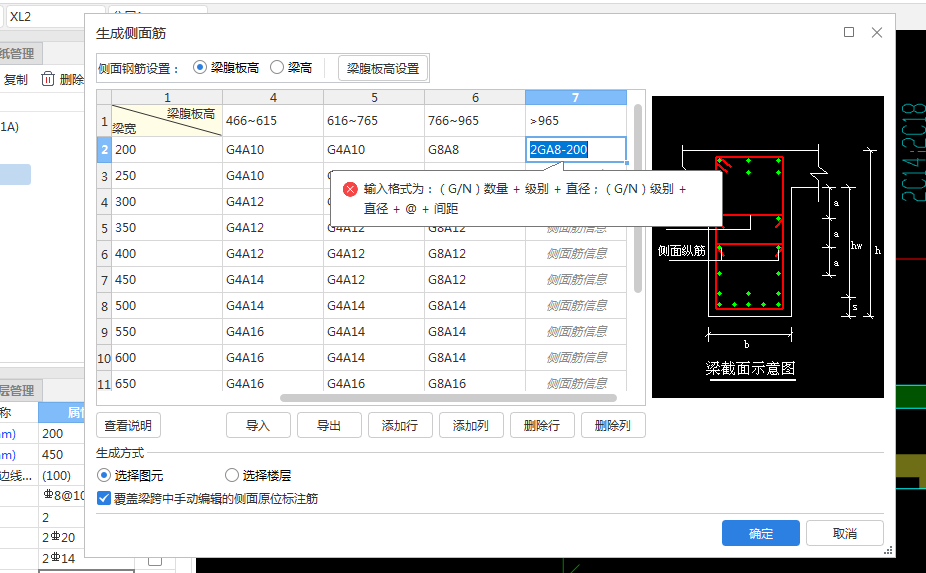Click the >965 range cell
926x573 pixels.
pos(576,121)
